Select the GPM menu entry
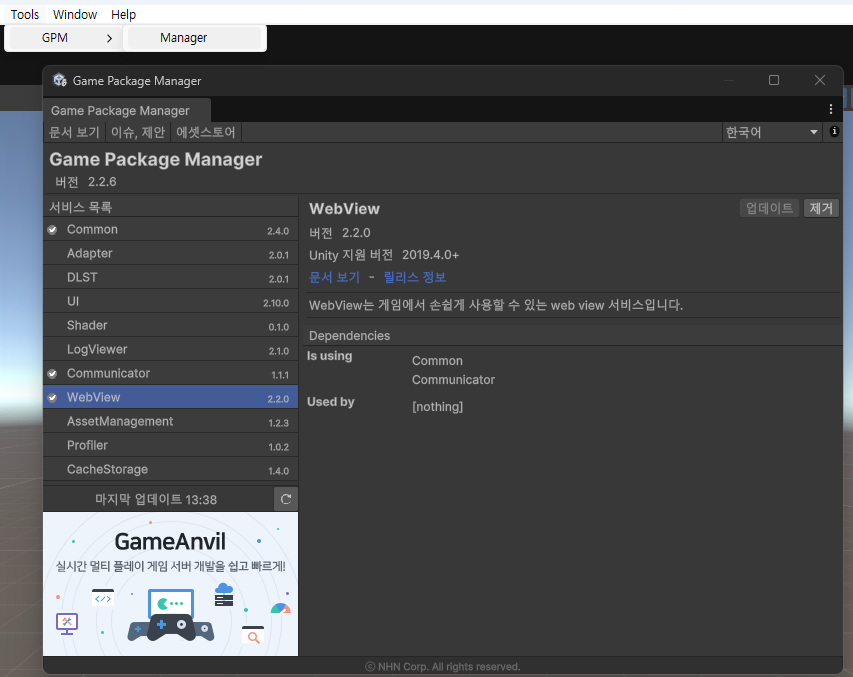The width and height of the screenshot is (853, 677). point(64,38)
